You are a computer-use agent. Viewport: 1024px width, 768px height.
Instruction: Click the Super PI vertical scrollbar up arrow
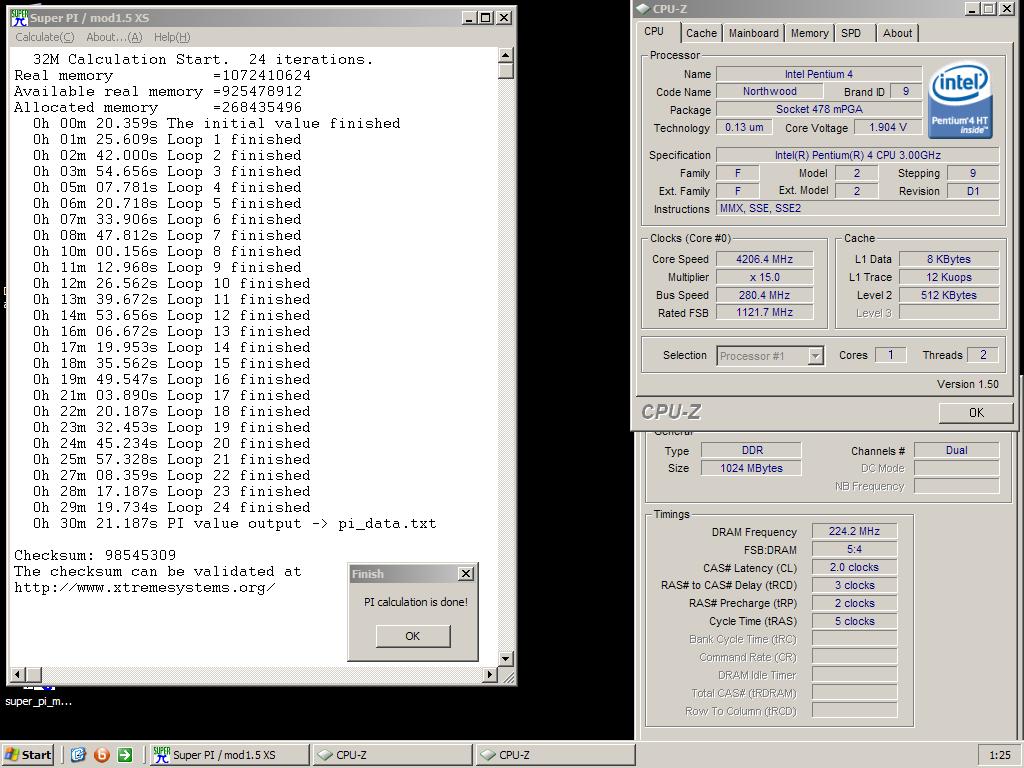(505, 55)
